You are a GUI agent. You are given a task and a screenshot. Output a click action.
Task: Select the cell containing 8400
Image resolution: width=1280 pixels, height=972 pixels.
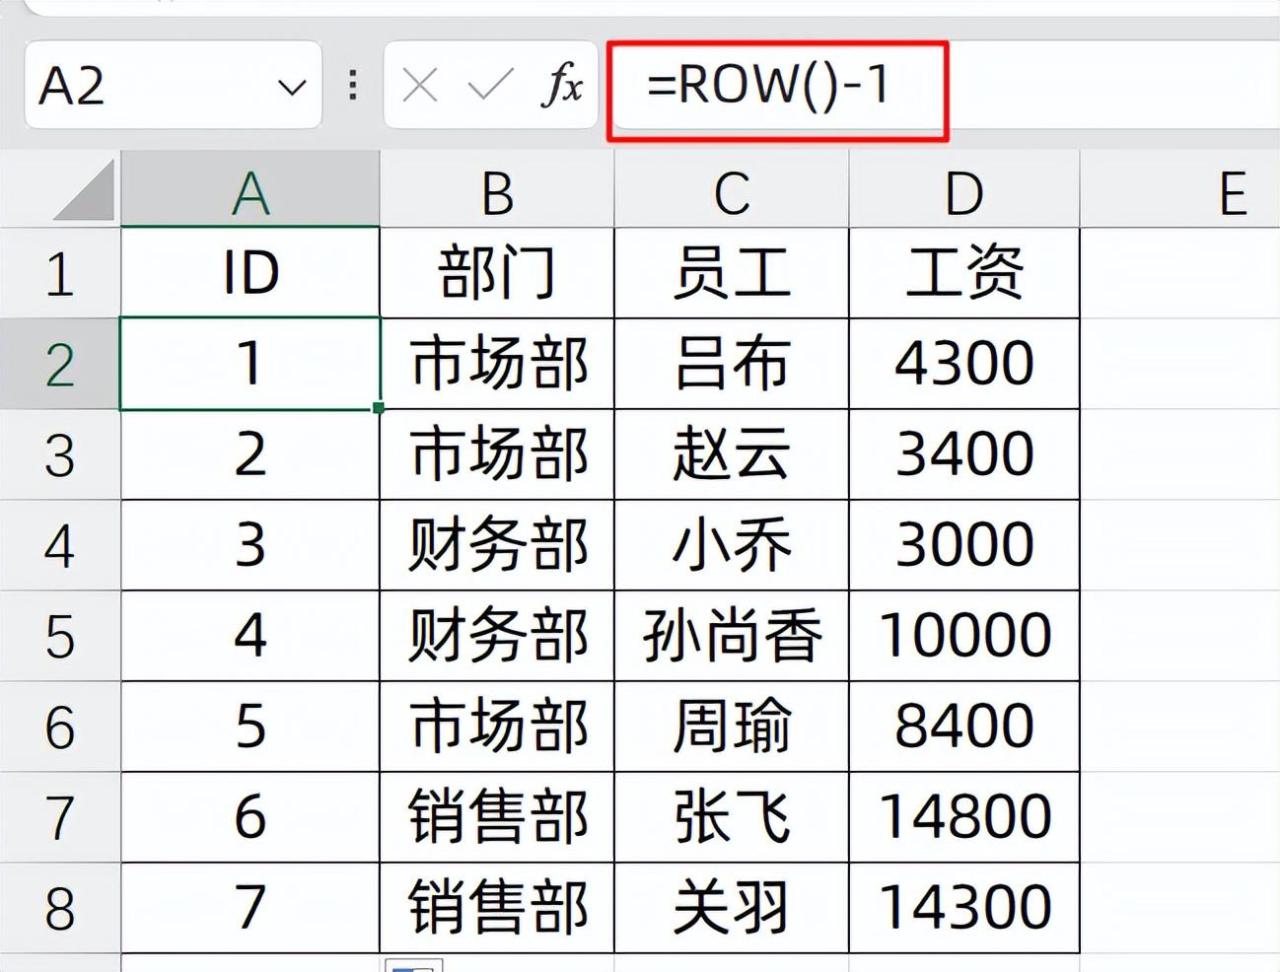964,726
